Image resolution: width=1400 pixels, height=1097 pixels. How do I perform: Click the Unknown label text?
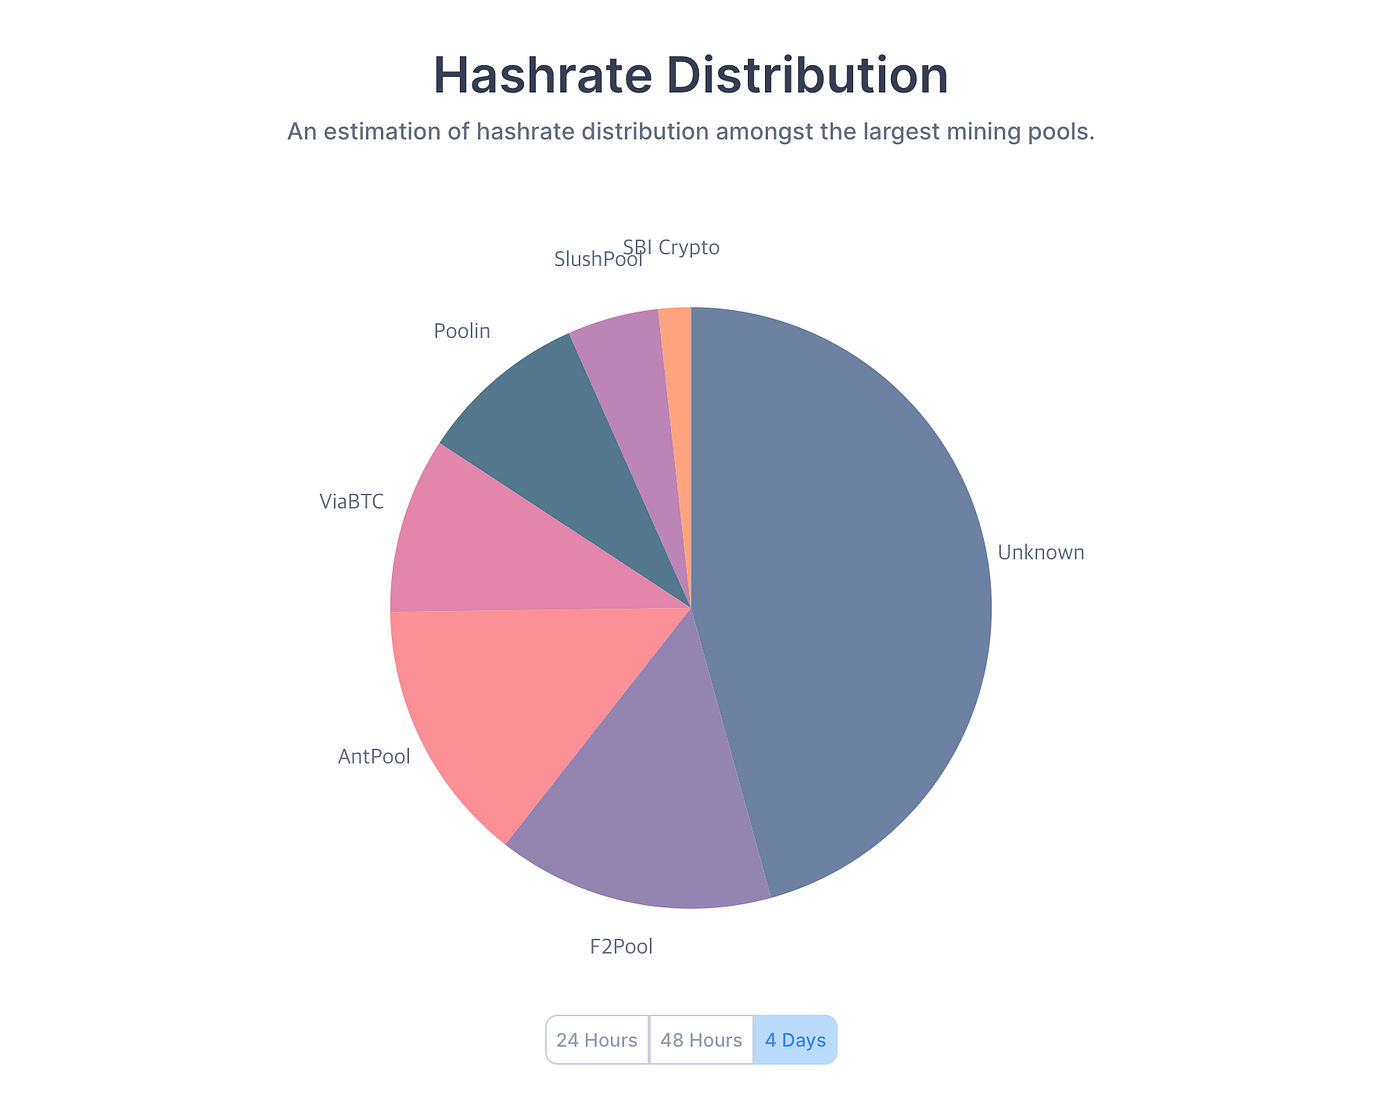pyautogui.click(x=1041, y=552)
